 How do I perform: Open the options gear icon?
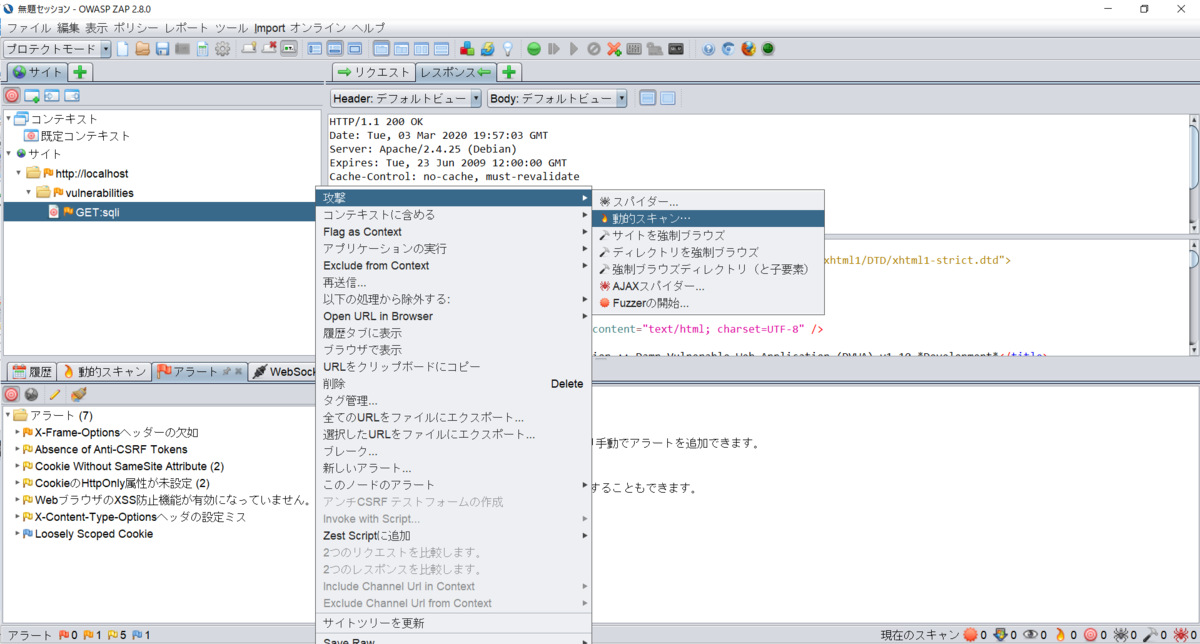pyautogui.click(x=223, y=48)
